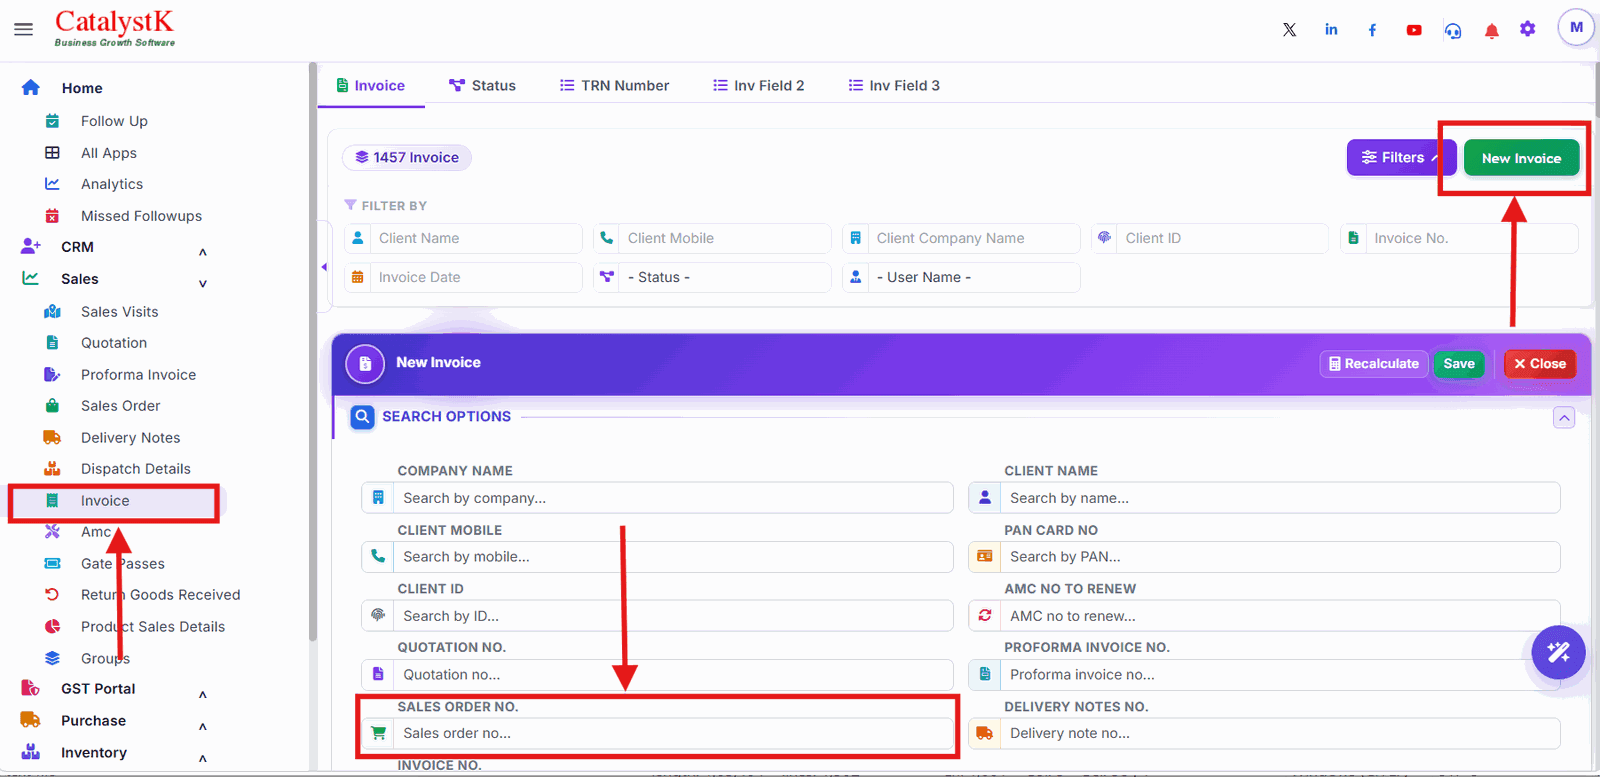Open the Facebook icon in header

[1373, 30]
